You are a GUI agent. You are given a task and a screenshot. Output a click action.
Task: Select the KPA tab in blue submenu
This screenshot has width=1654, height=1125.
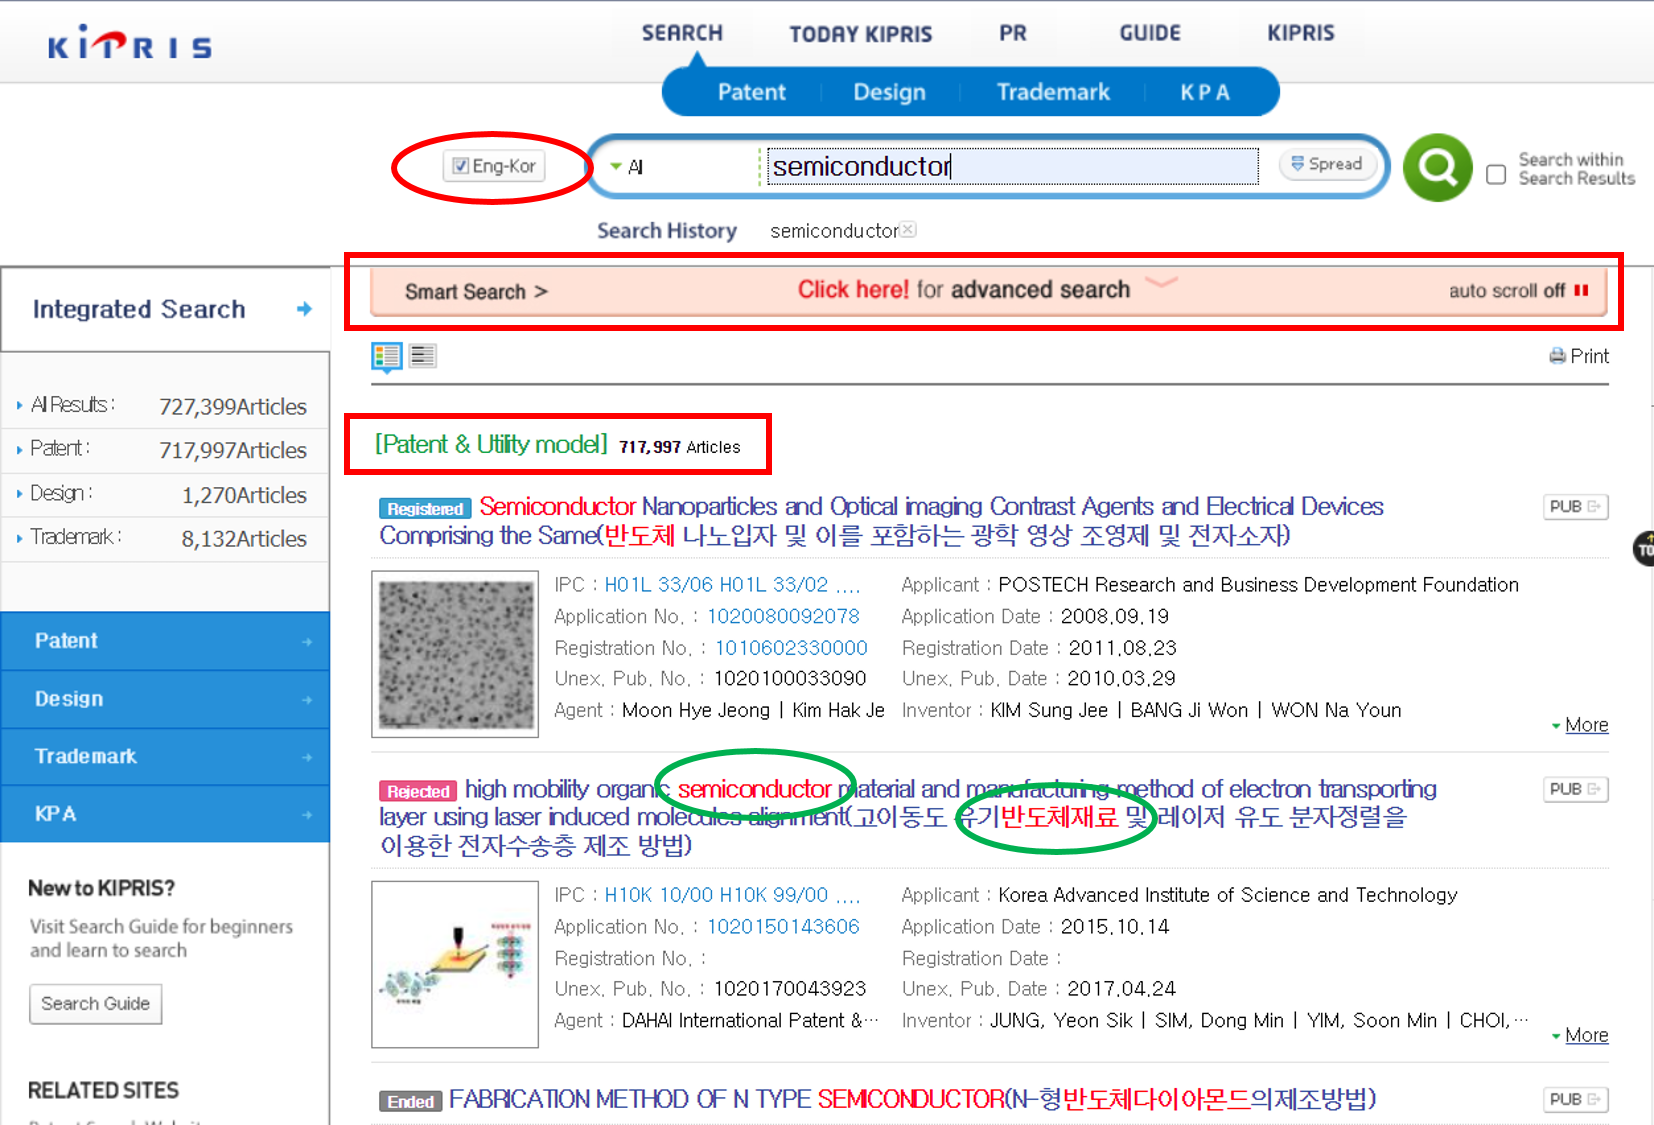[1205, 92]
